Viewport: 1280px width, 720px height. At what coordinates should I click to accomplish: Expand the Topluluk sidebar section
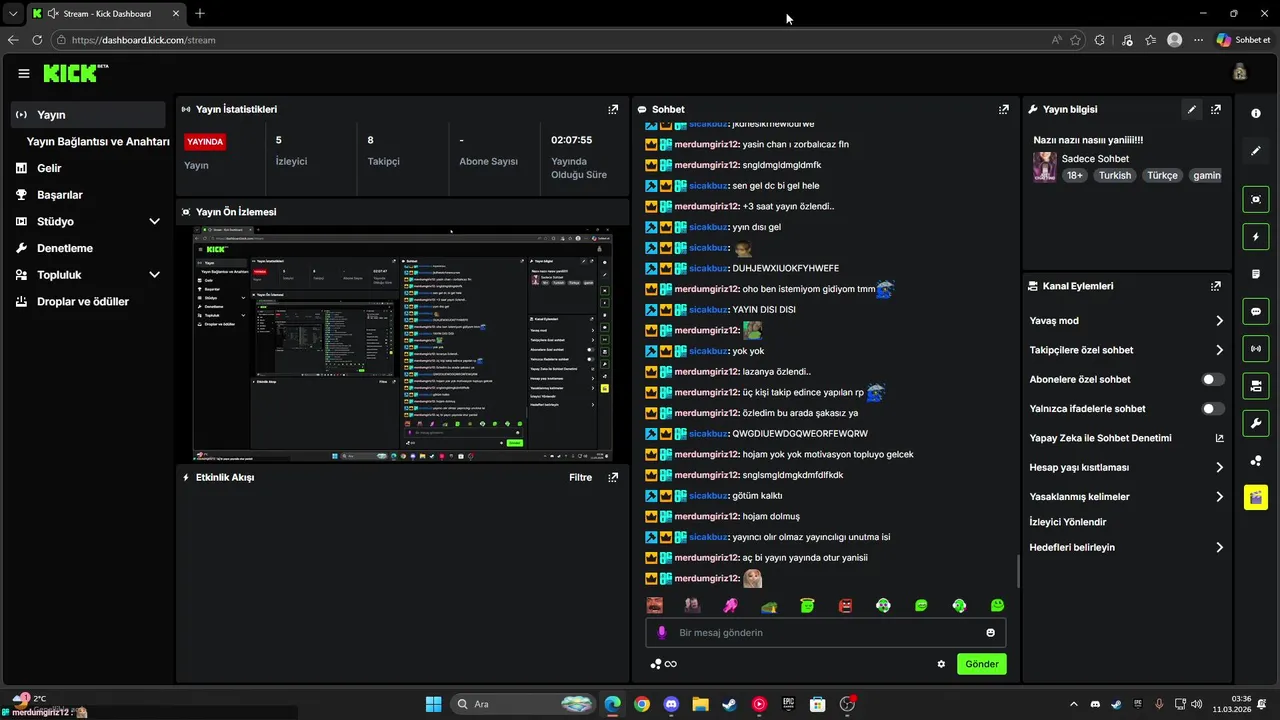tap(154, 275)
